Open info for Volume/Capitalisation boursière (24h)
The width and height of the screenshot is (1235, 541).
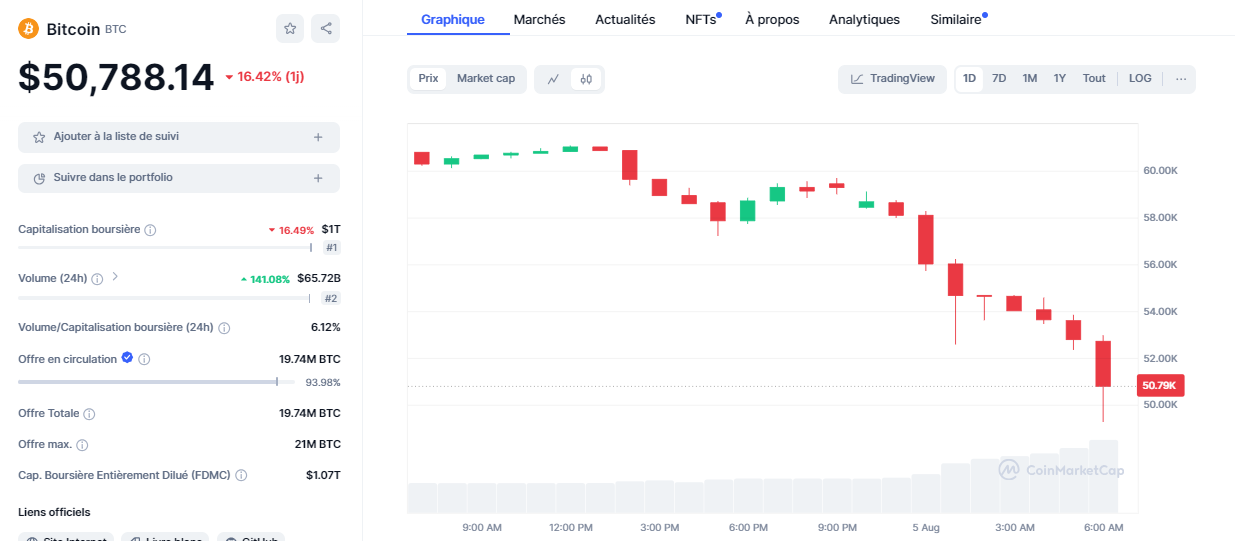(x=224, y=328)
